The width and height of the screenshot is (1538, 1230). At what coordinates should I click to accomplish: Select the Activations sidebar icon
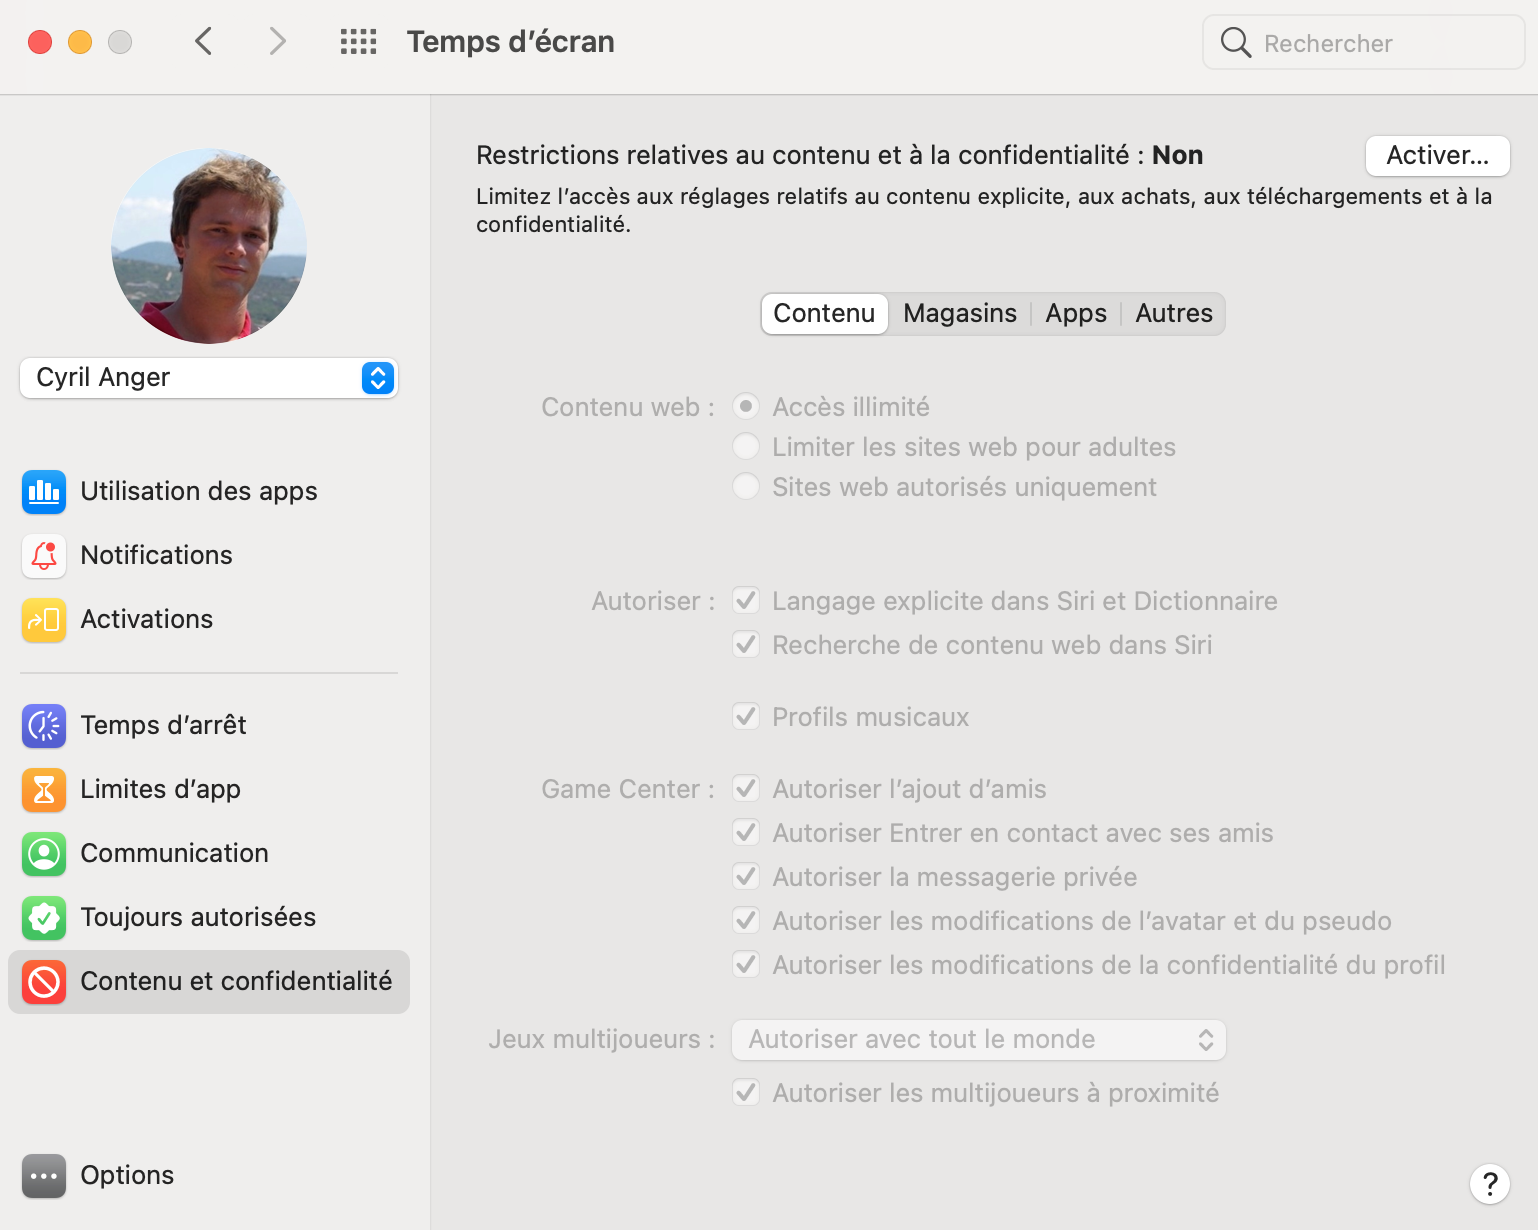click(44, 620)
